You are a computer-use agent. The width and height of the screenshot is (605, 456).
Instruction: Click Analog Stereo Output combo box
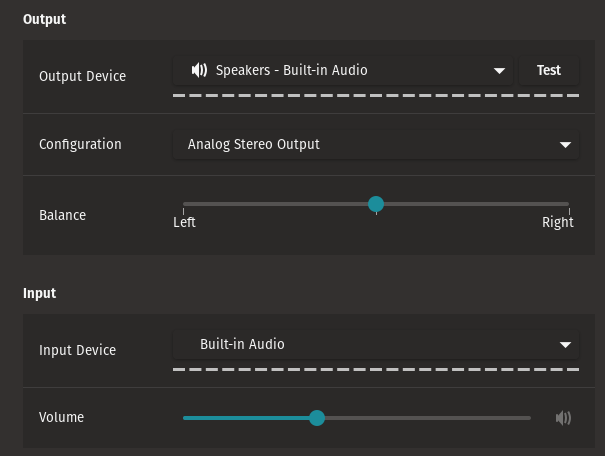pyautogui.click(x=376, y=145)
